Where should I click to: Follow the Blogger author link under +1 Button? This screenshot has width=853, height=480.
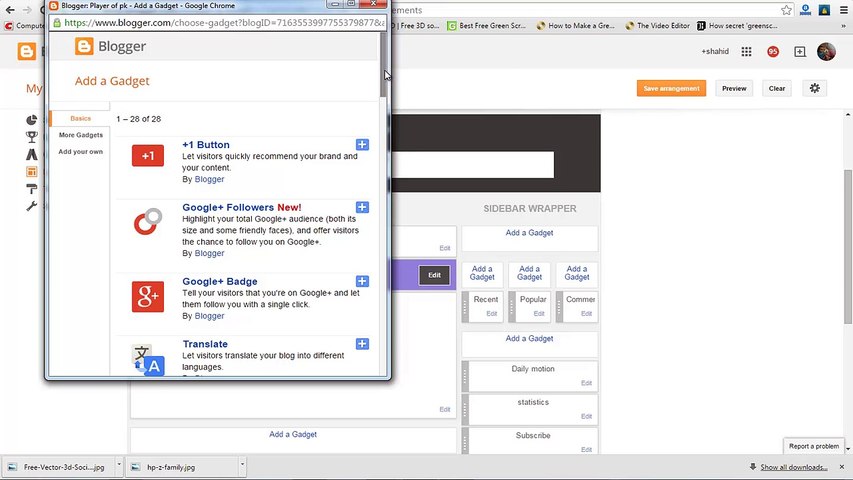209,179
